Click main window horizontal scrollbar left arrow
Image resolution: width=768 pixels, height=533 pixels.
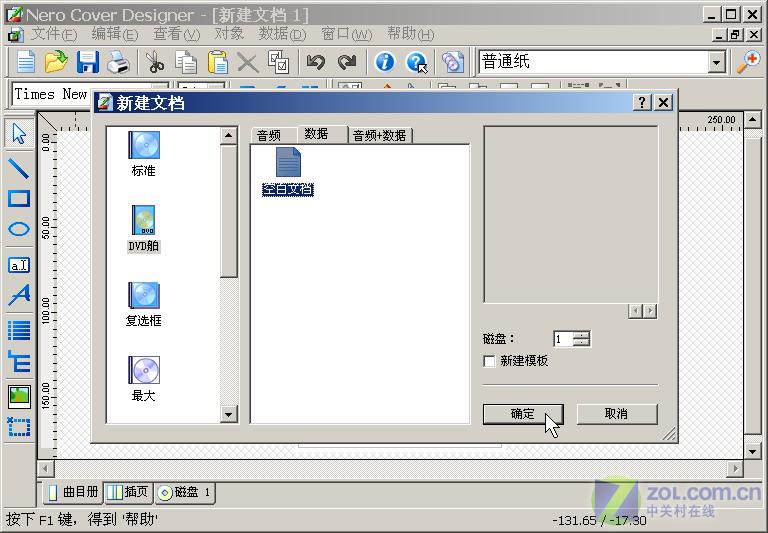coord(46,468)
